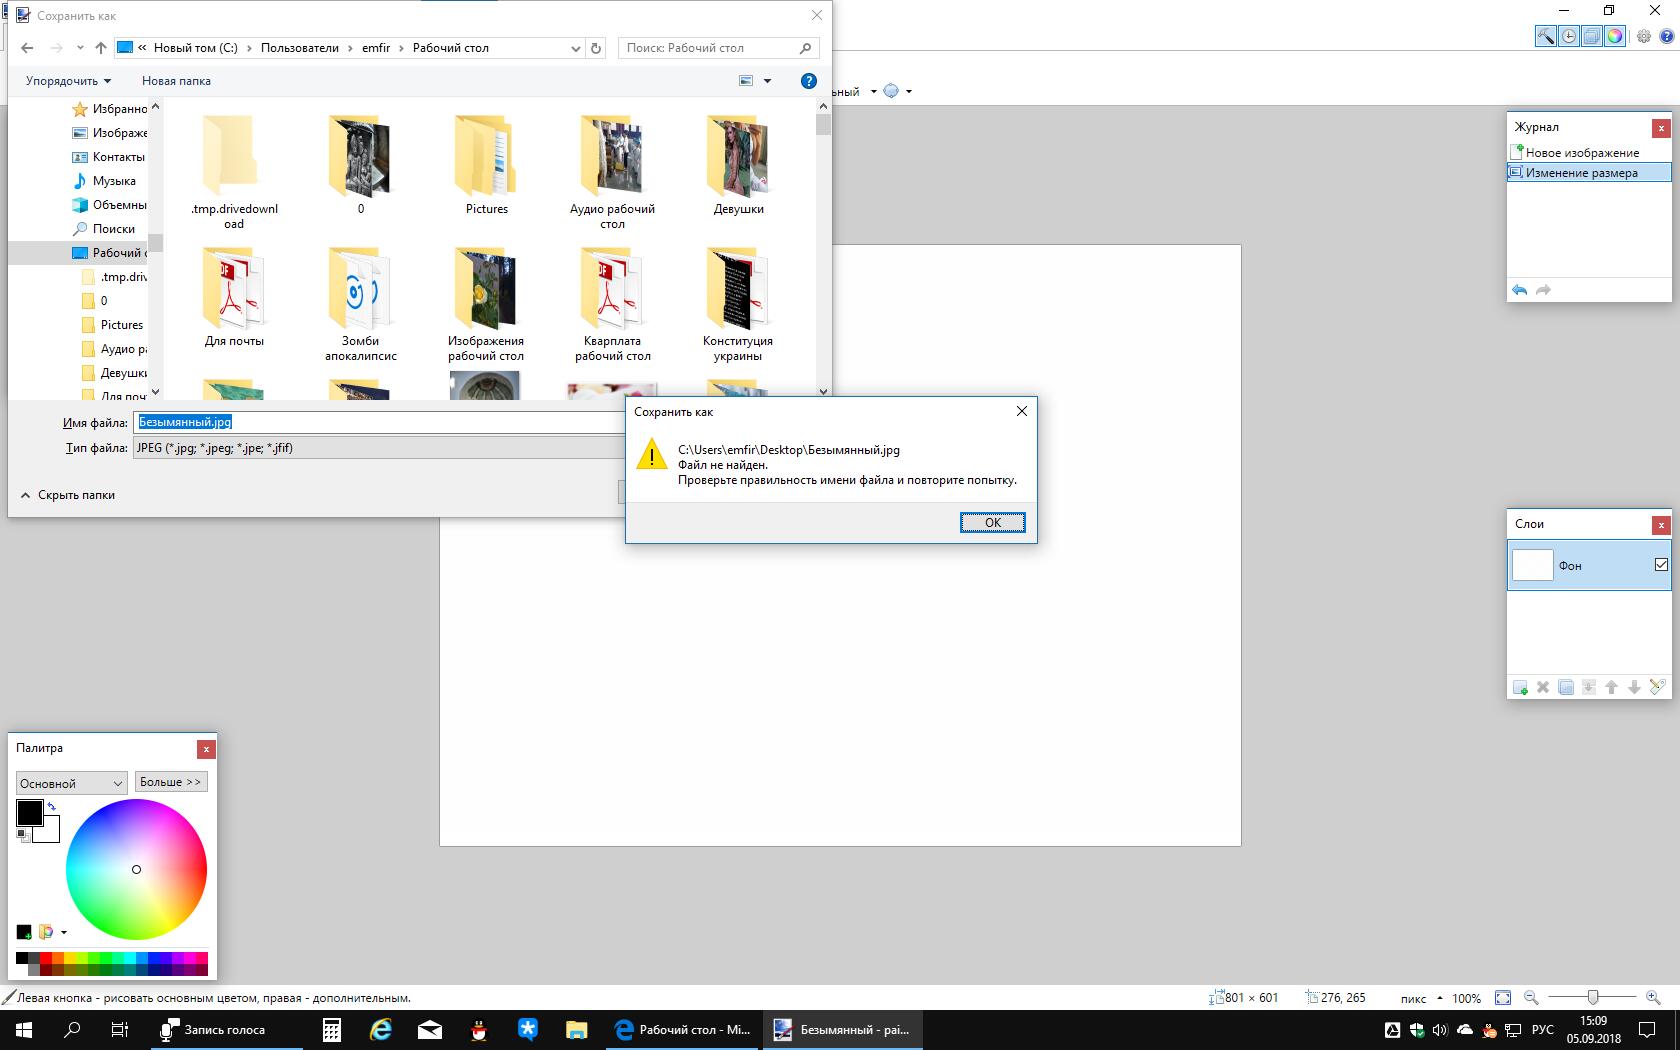This screenshot has width=1680, height=1050.
Task: Open Calculator from taskbar
Action: tap(332, 1030)
